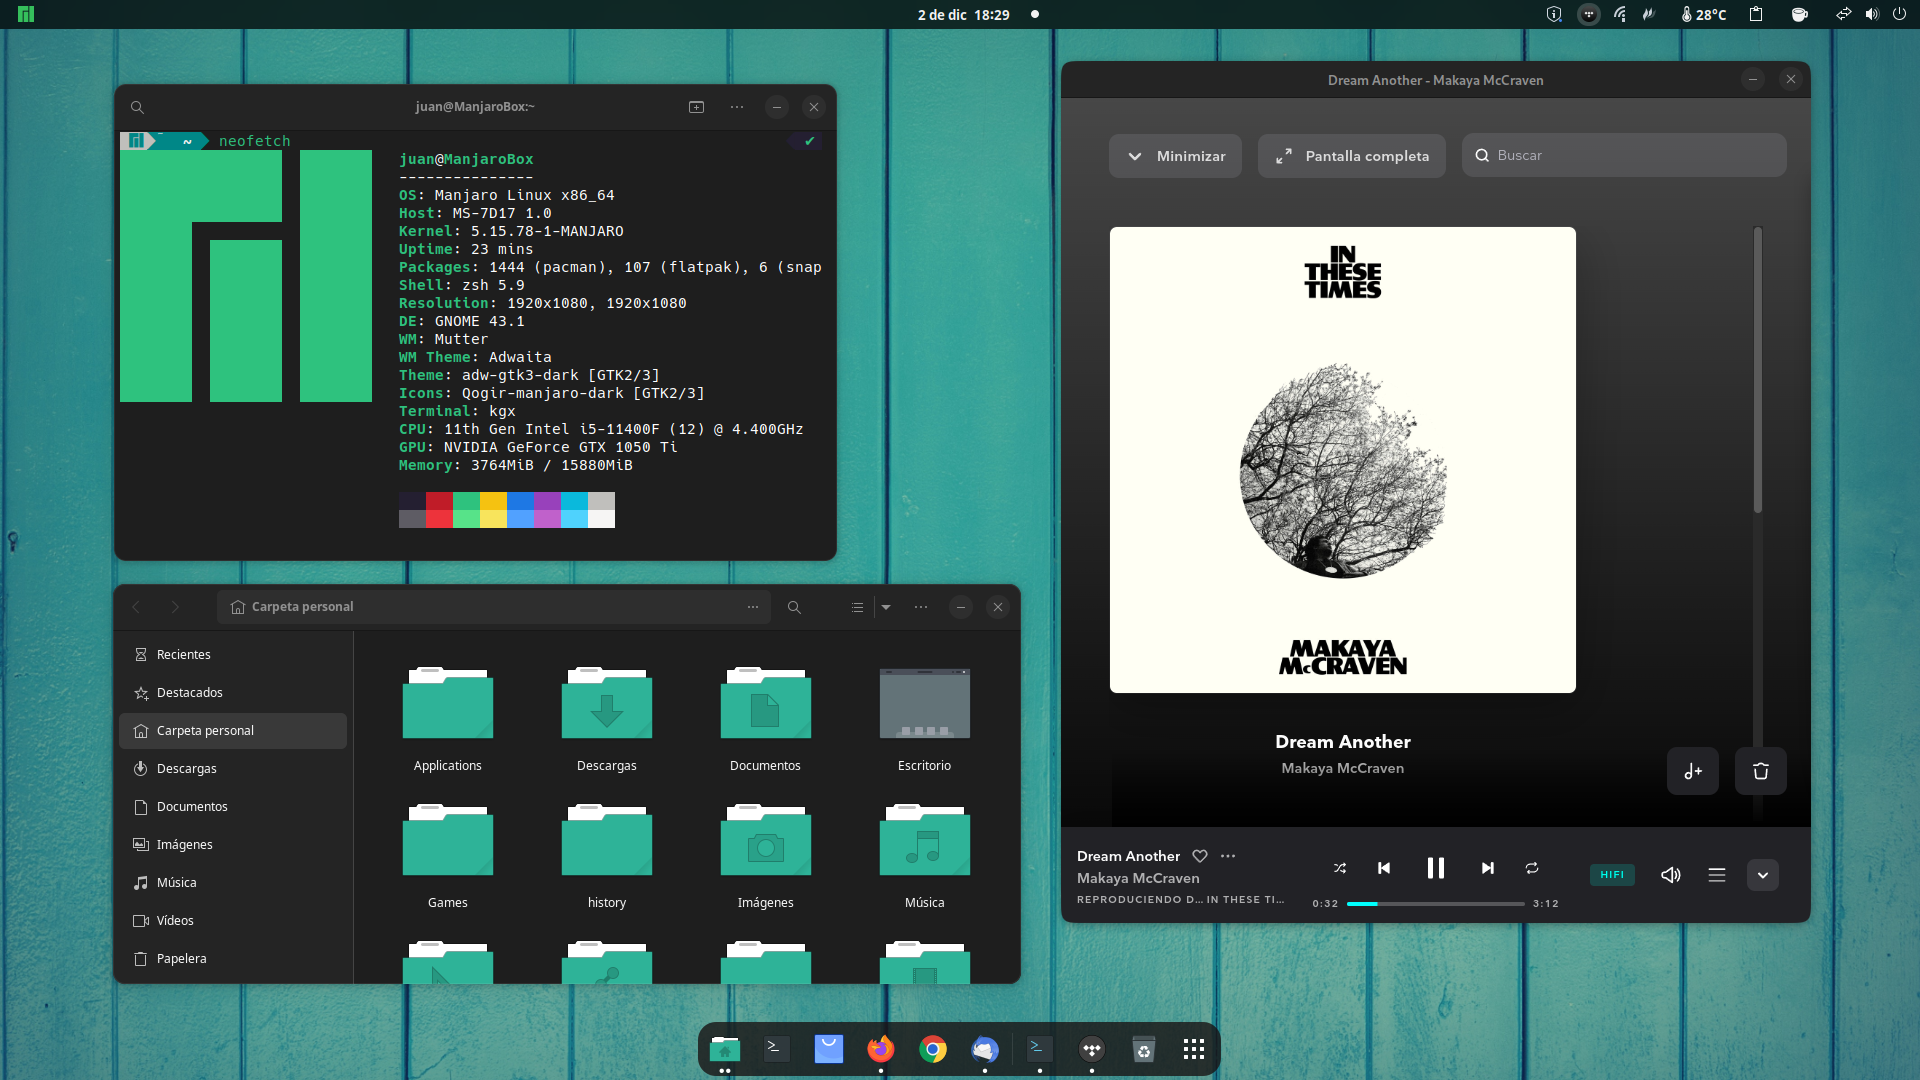This screenshot has height=1080, width=1920.
Task: Open a new tab in the terminal
Action: (697, 107)
